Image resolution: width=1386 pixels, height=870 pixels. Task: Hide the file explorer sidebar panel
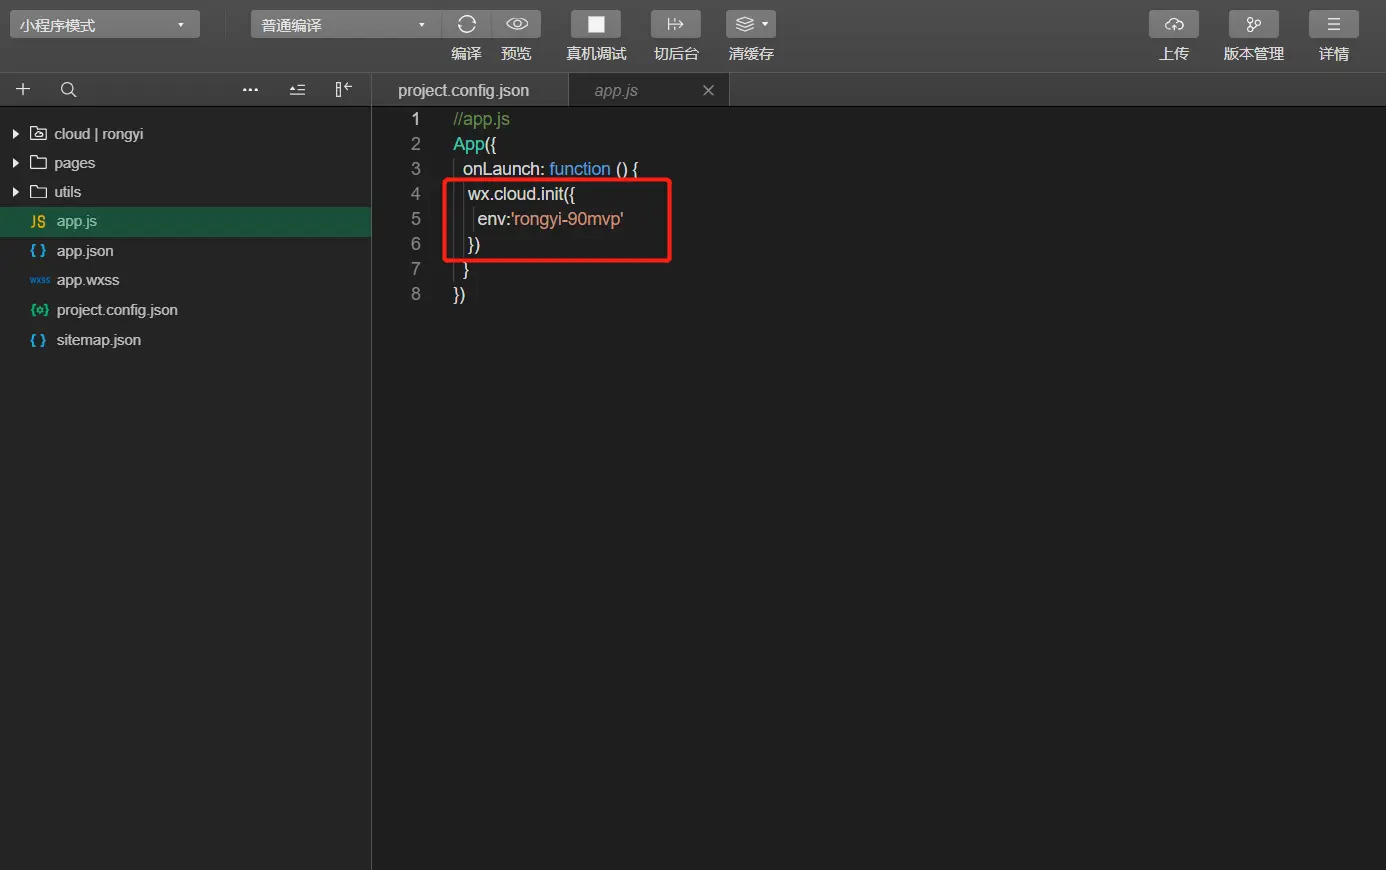click(343, 89)
